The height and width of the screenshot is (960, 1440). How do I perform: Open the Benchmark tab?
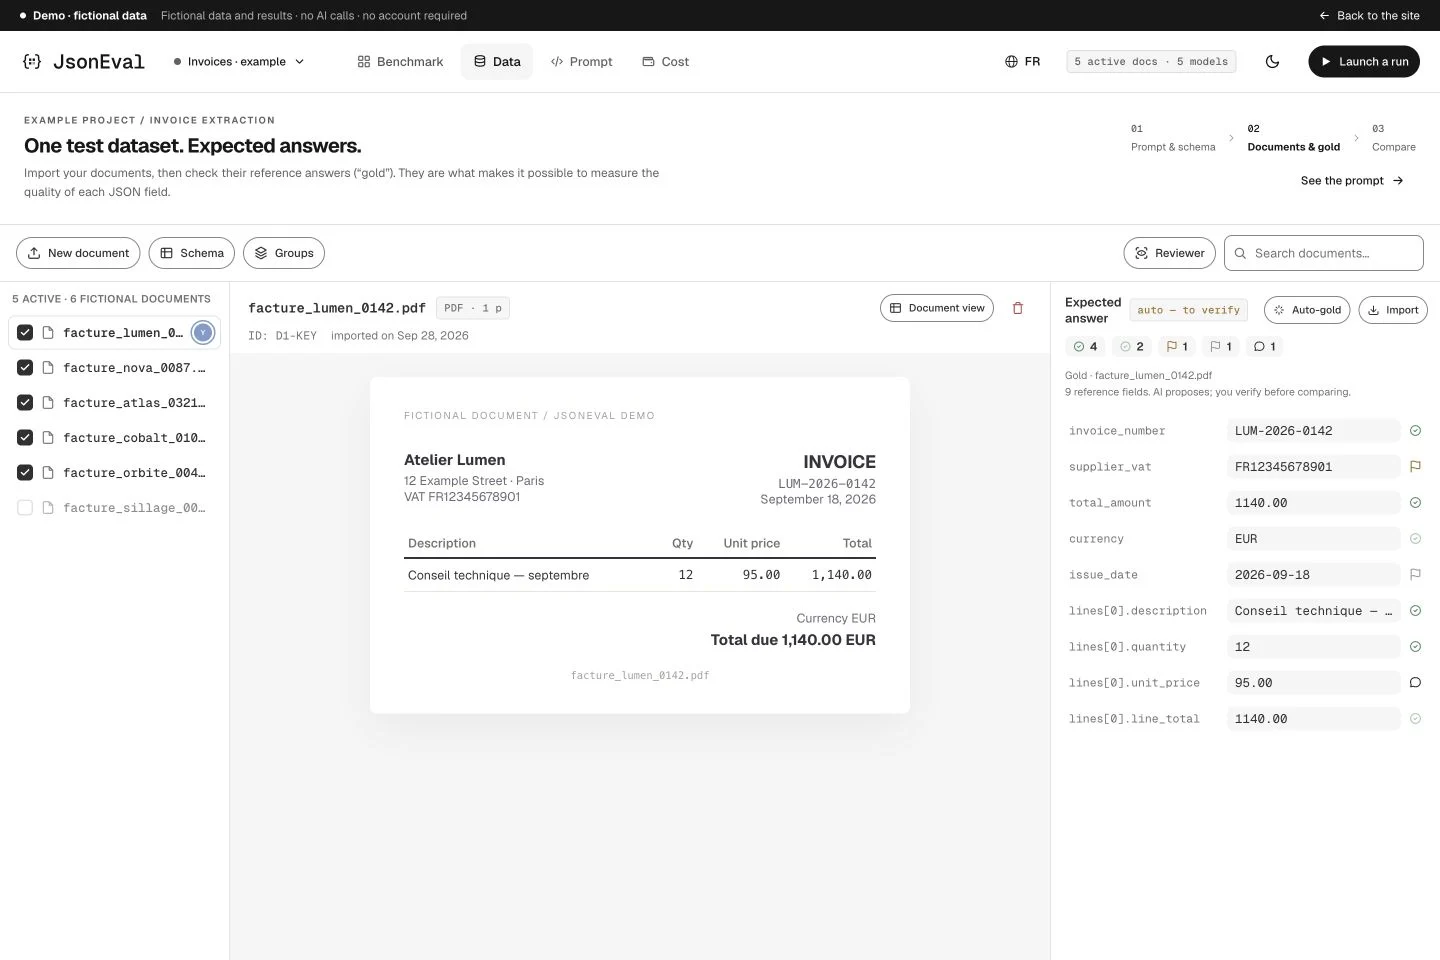click(400, 62)
